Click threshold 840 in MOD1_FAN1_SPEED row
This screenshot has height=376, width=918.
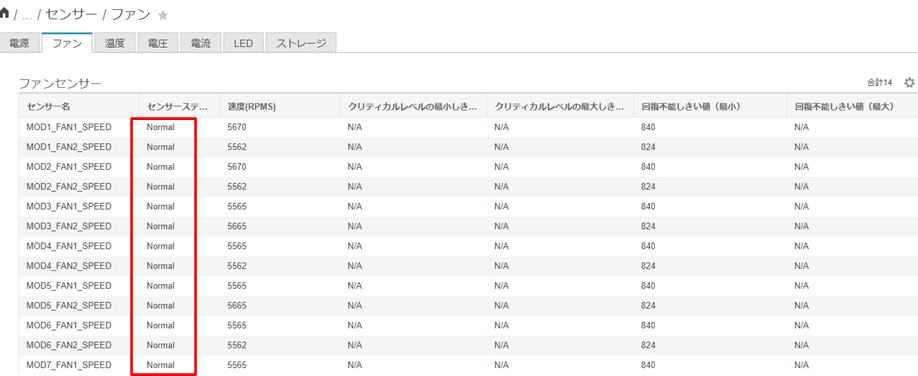coord(648,127)
